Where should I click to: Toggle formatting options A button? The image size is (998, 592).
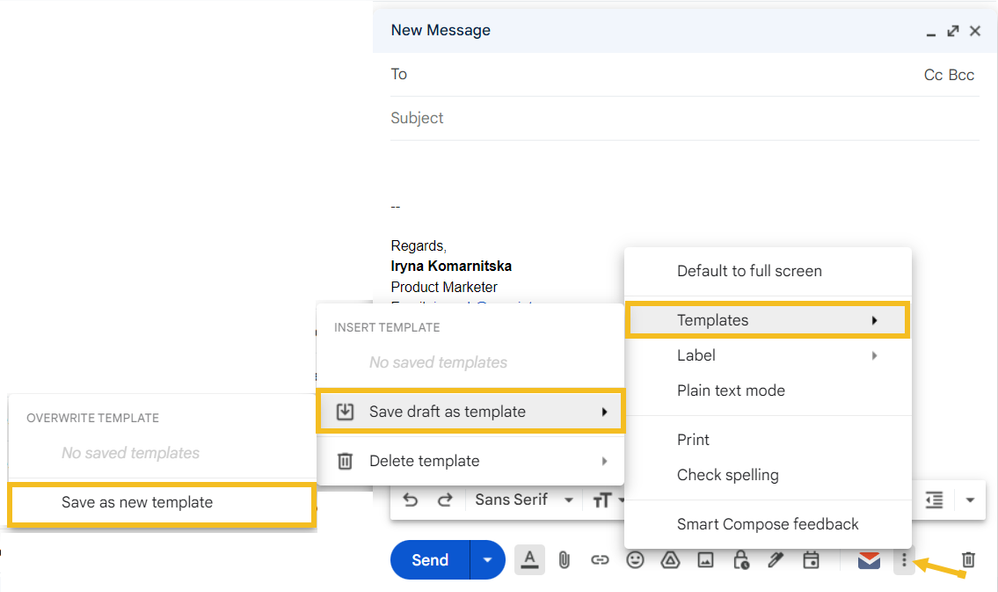coord(530,560)
